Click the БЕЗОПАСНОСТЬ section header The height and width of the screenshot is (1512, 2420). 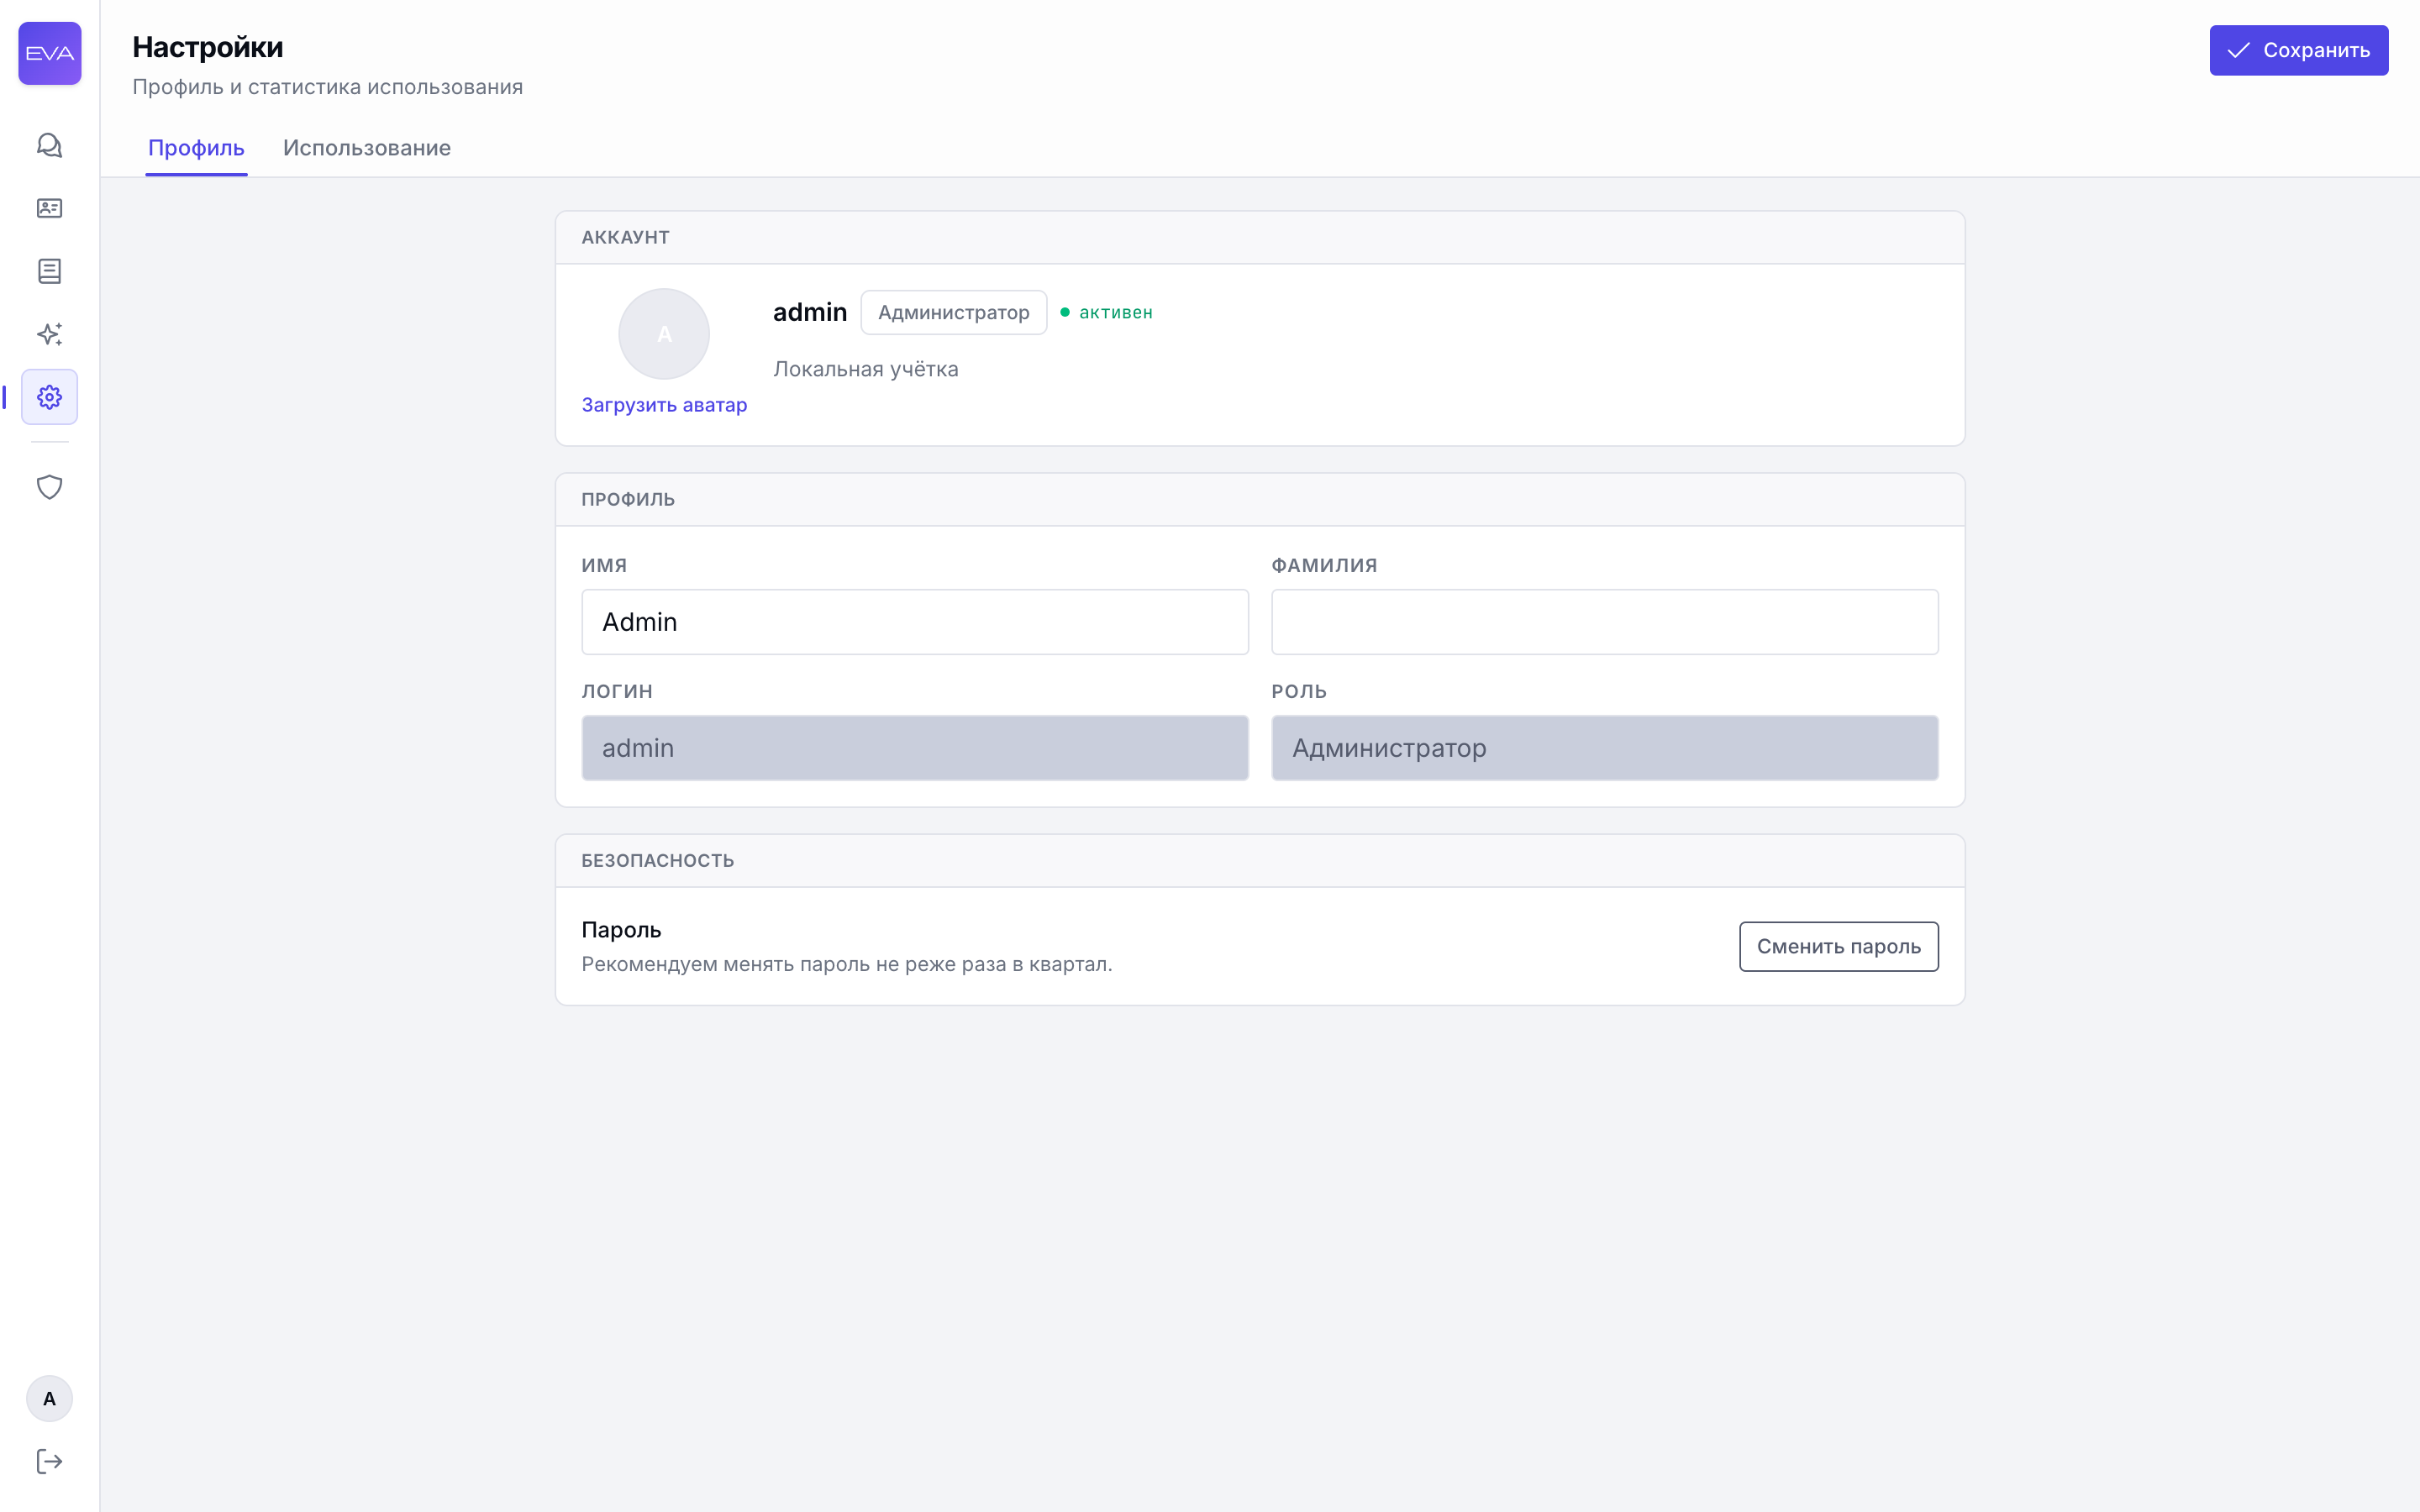(658, 861)
